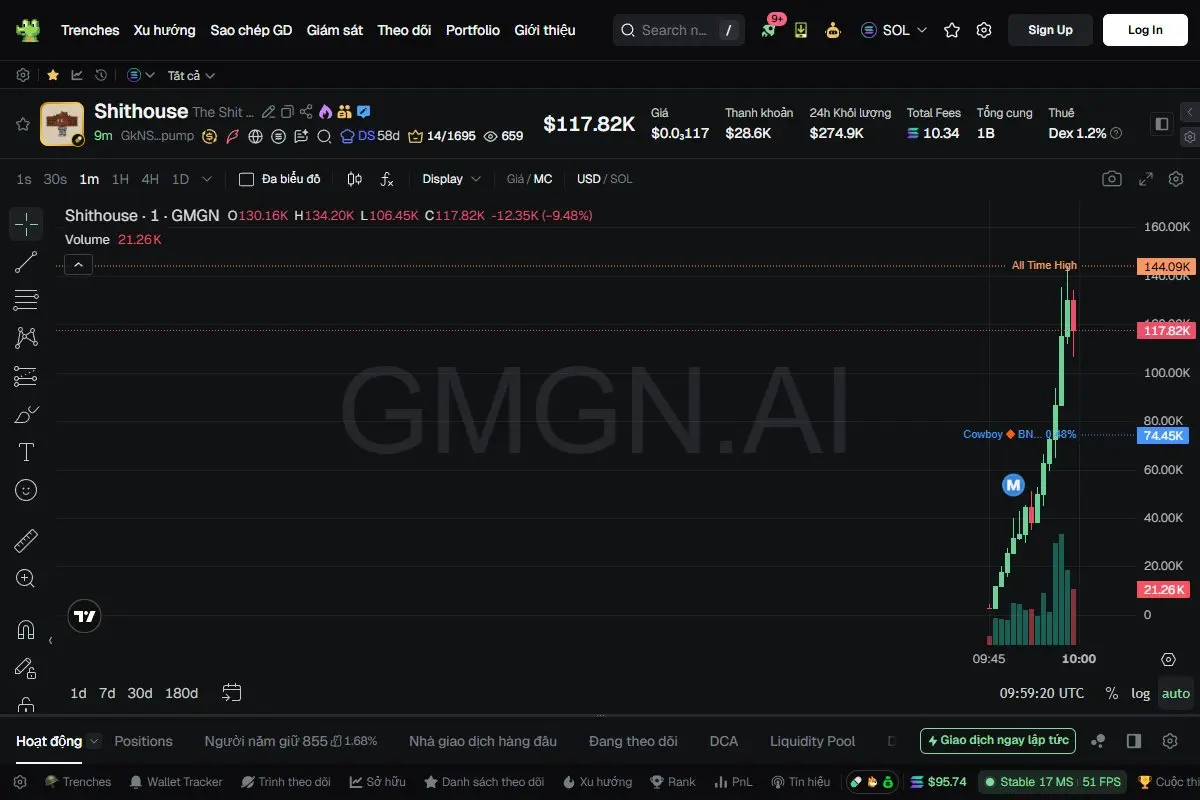The width and height of the screenshot is (1200, 800).
Task: Select the patterns drawing tool
Action: [x=26, y=338]
